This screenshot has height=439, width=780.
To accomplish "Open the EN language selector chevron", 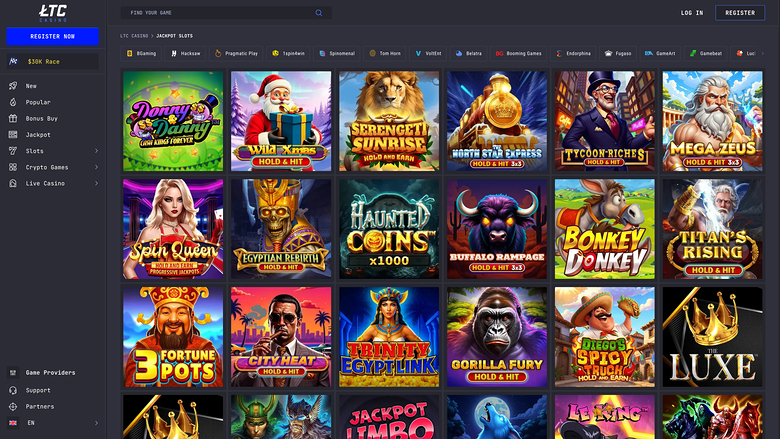I will coord(97,423).
